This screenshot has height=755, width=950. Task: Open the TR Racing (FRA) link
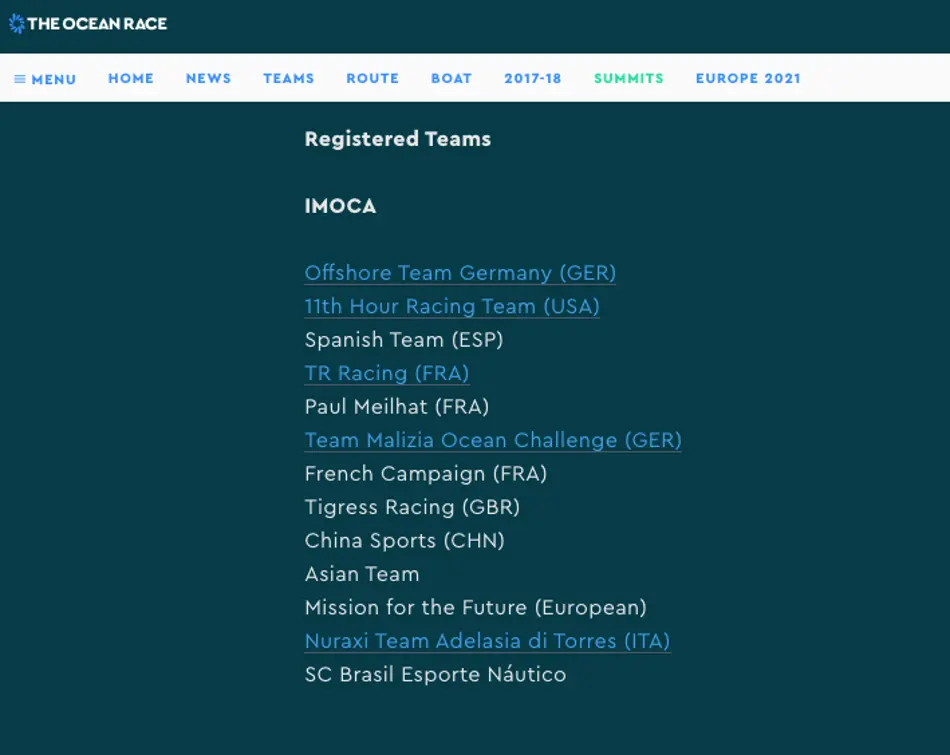[x=387, y=373]
